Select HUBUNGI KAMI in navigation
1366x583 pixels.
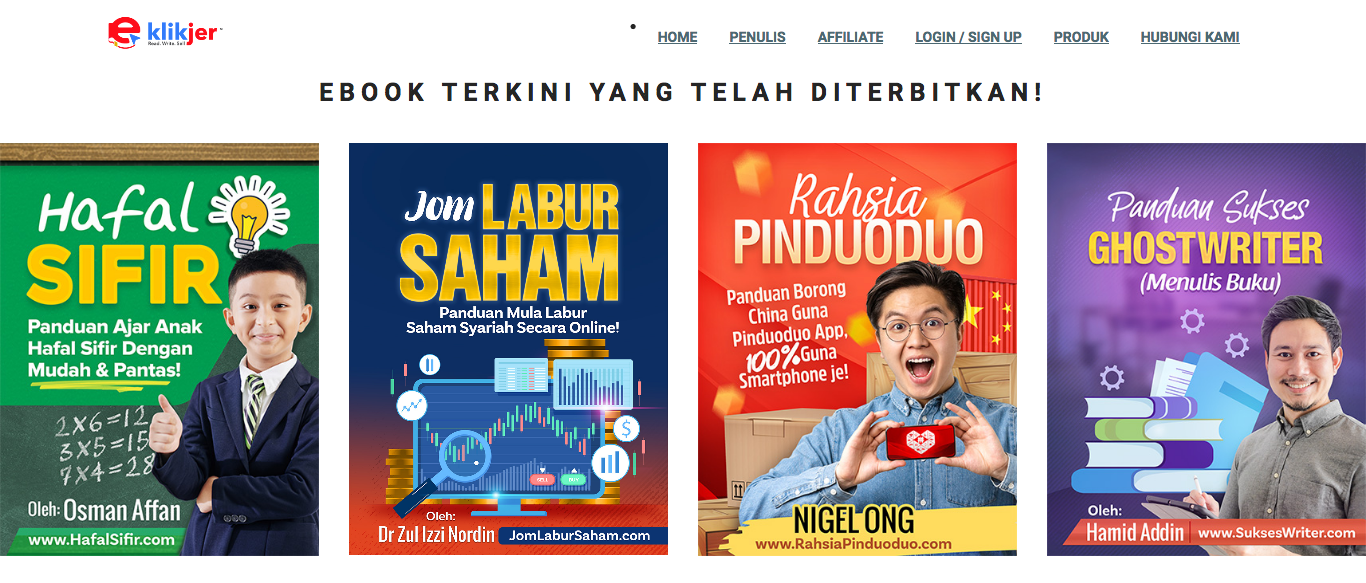coord(1190,37)
